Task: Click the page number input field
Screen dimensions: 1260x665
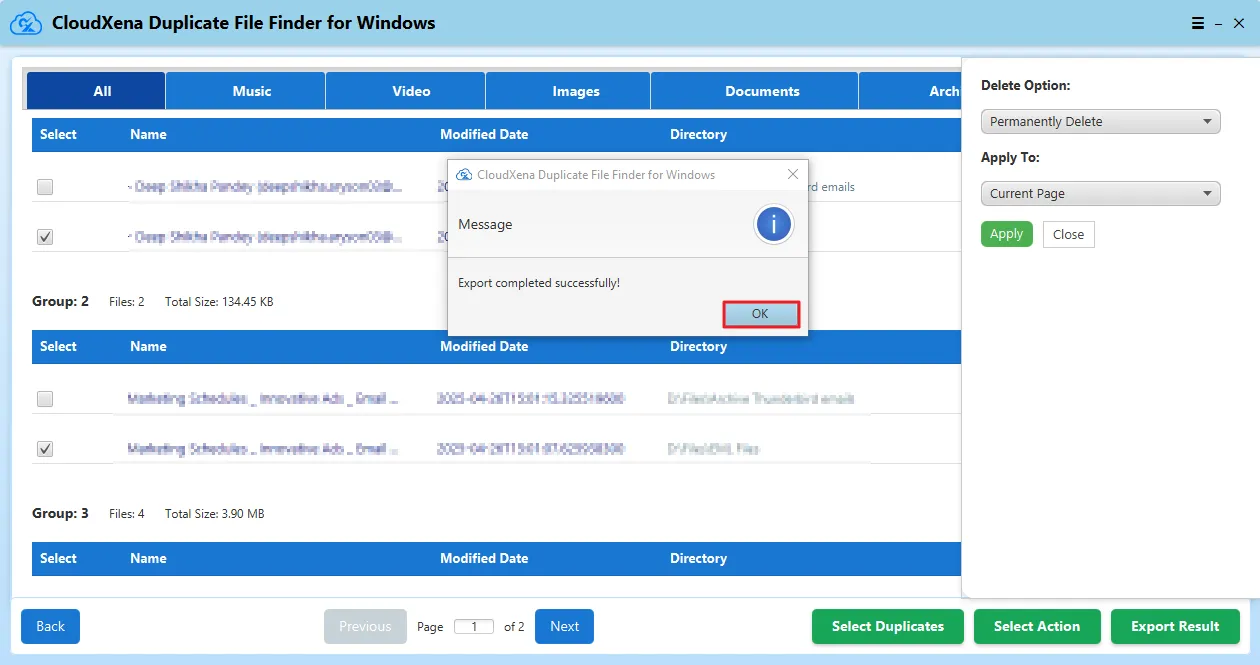Action: click(474, 627)
